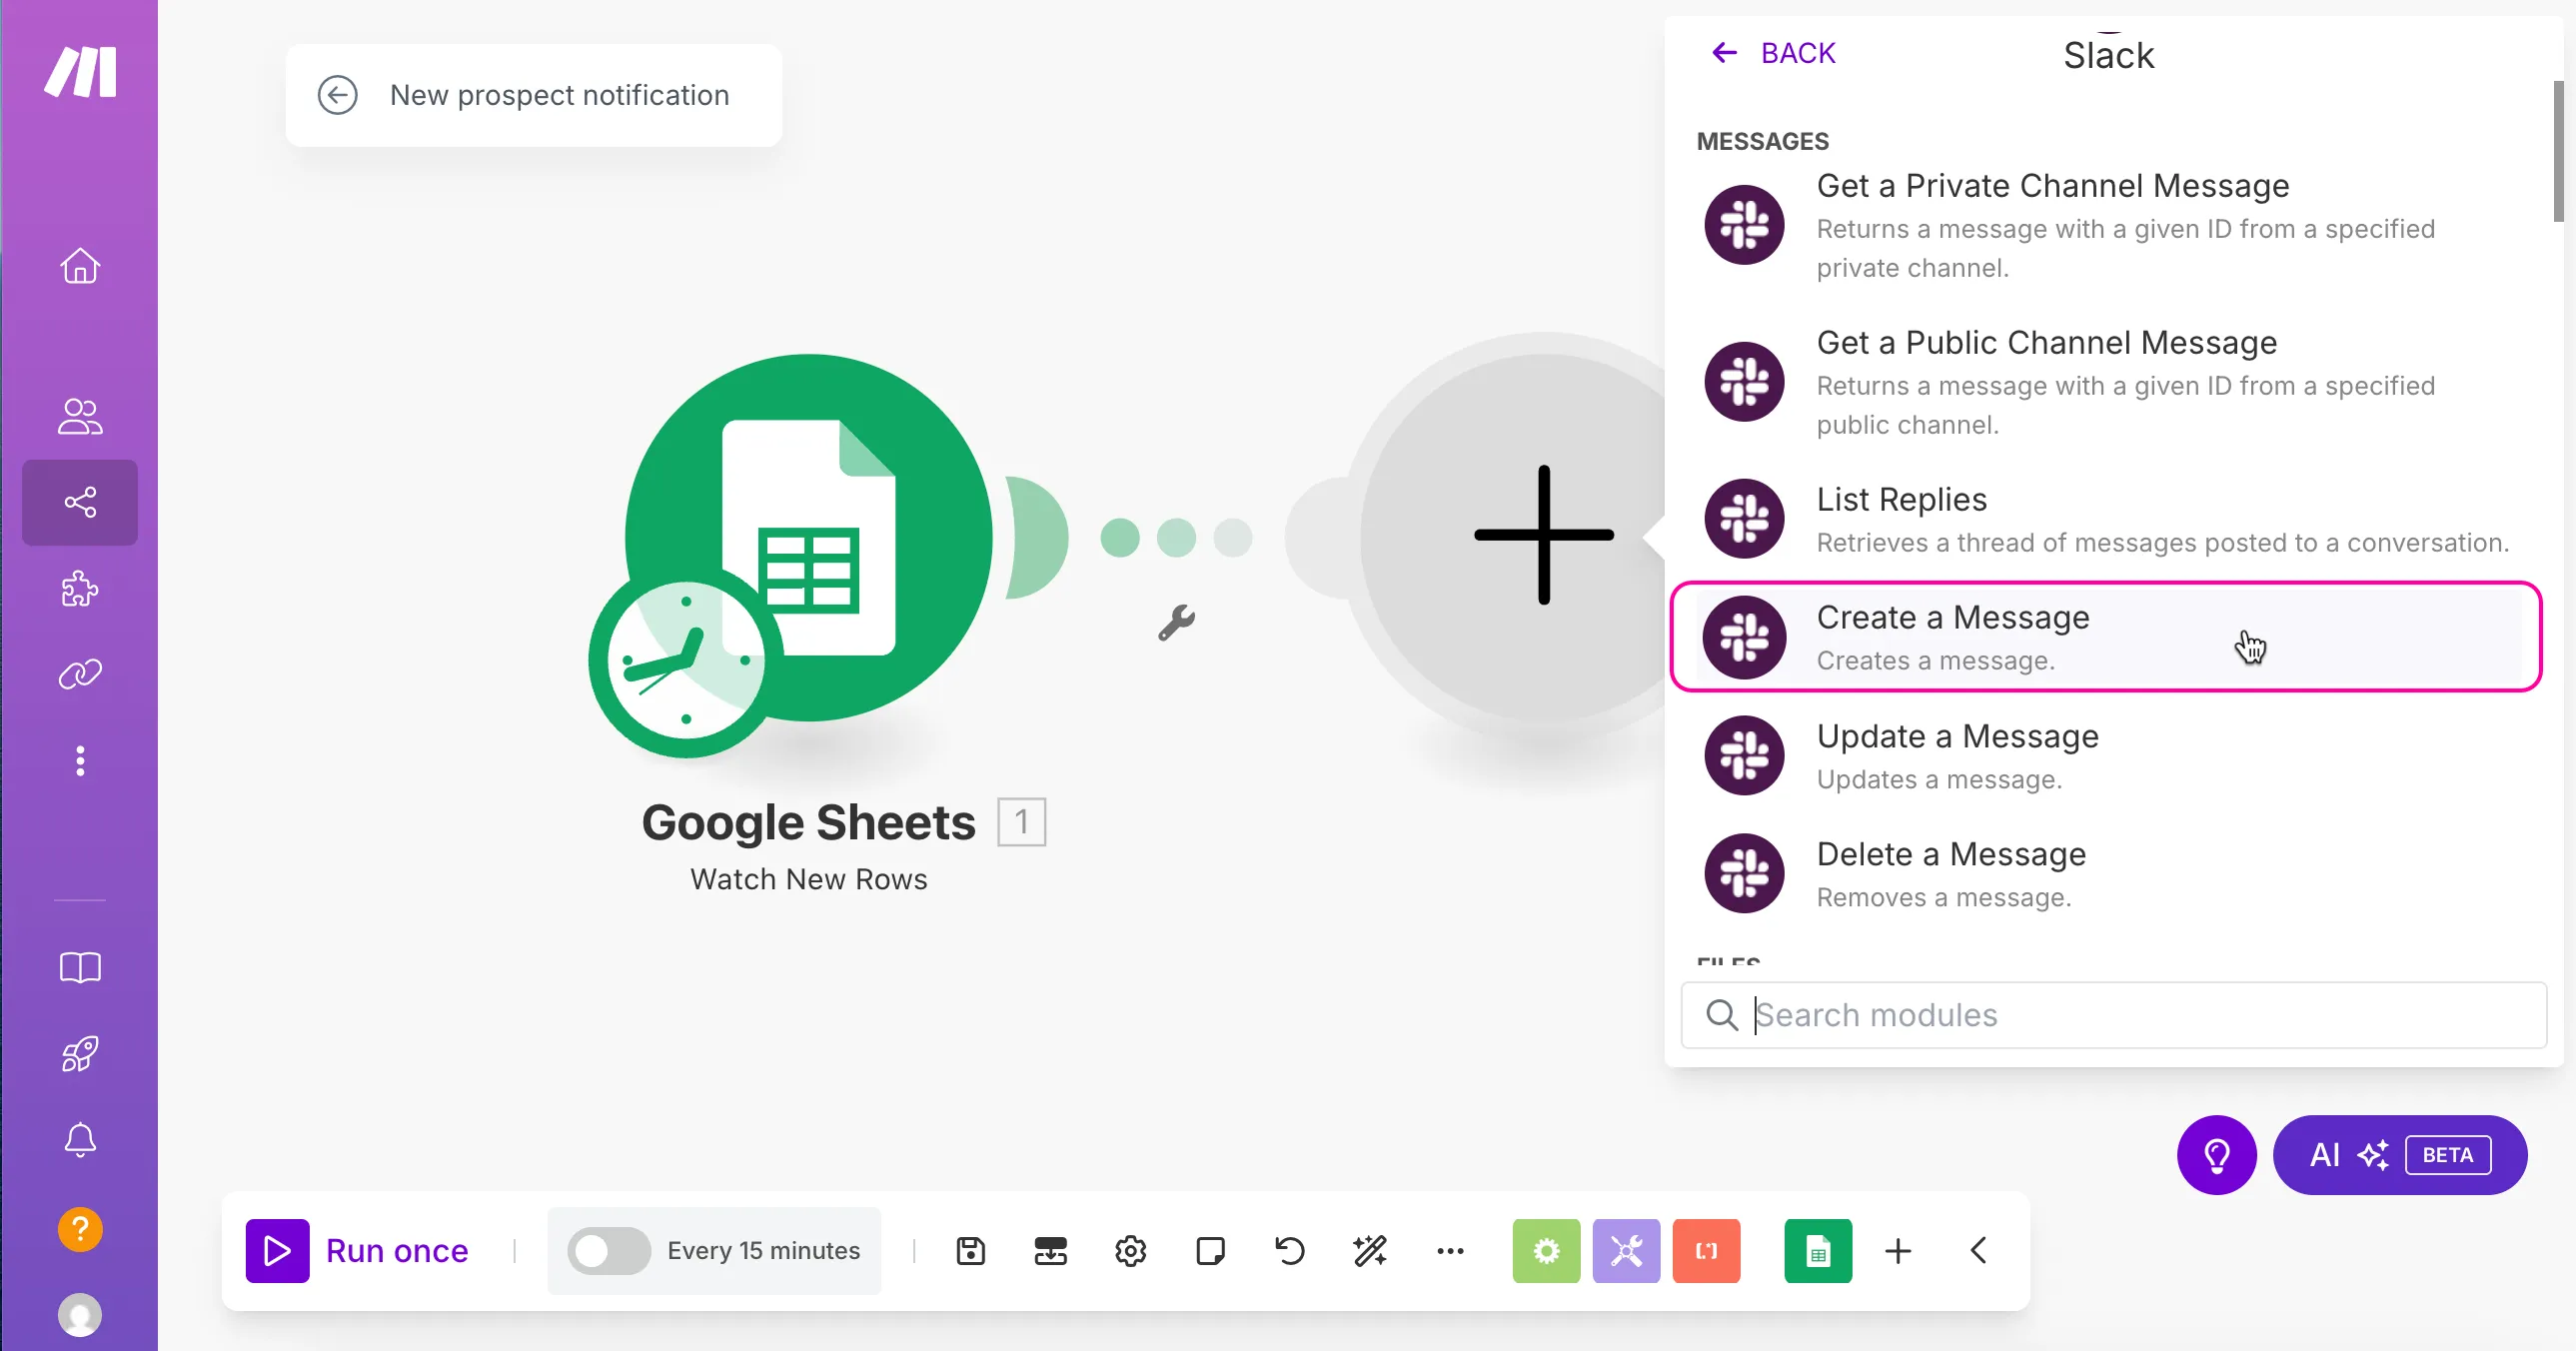Go BACK from the Slack module list
Viewport: 2576px width, 1351px height.
pyautogui.click(x=1774, y=53)
